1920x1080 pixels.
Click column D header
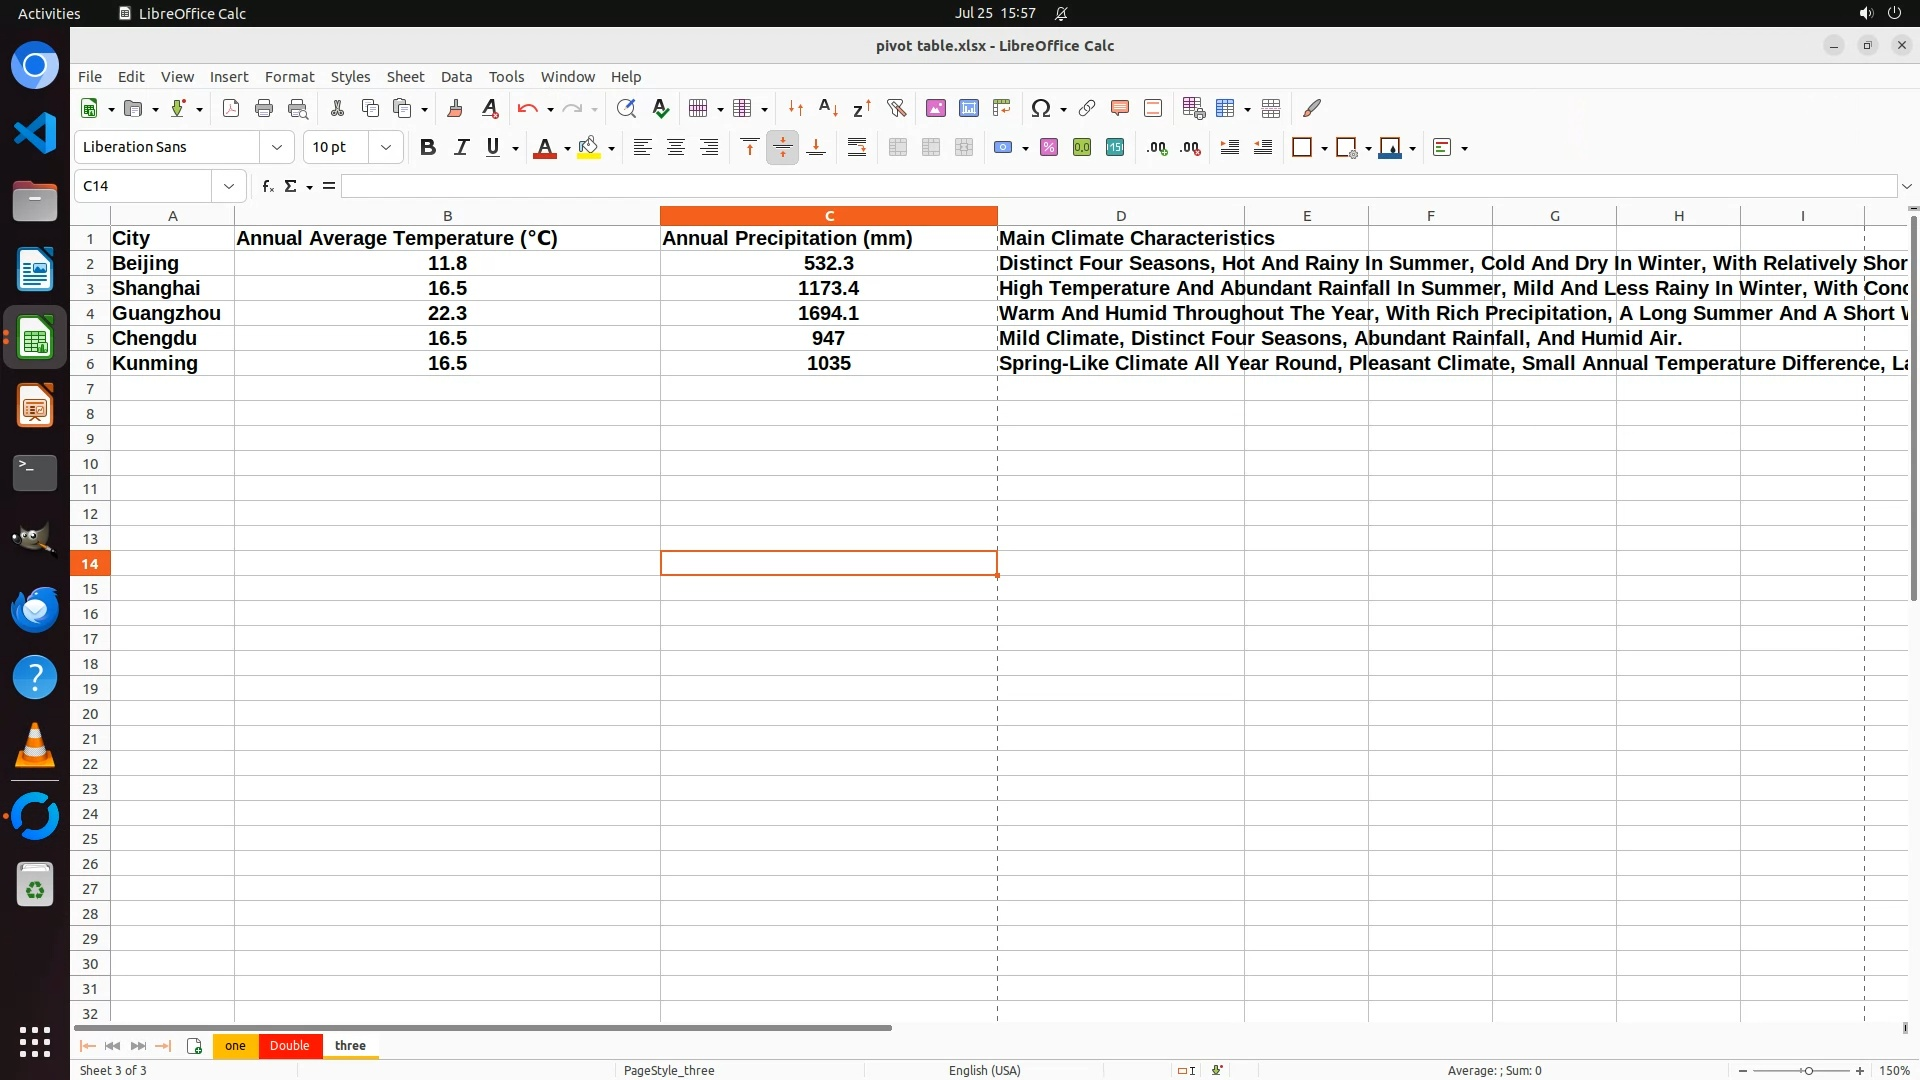tap(1120, 216)
